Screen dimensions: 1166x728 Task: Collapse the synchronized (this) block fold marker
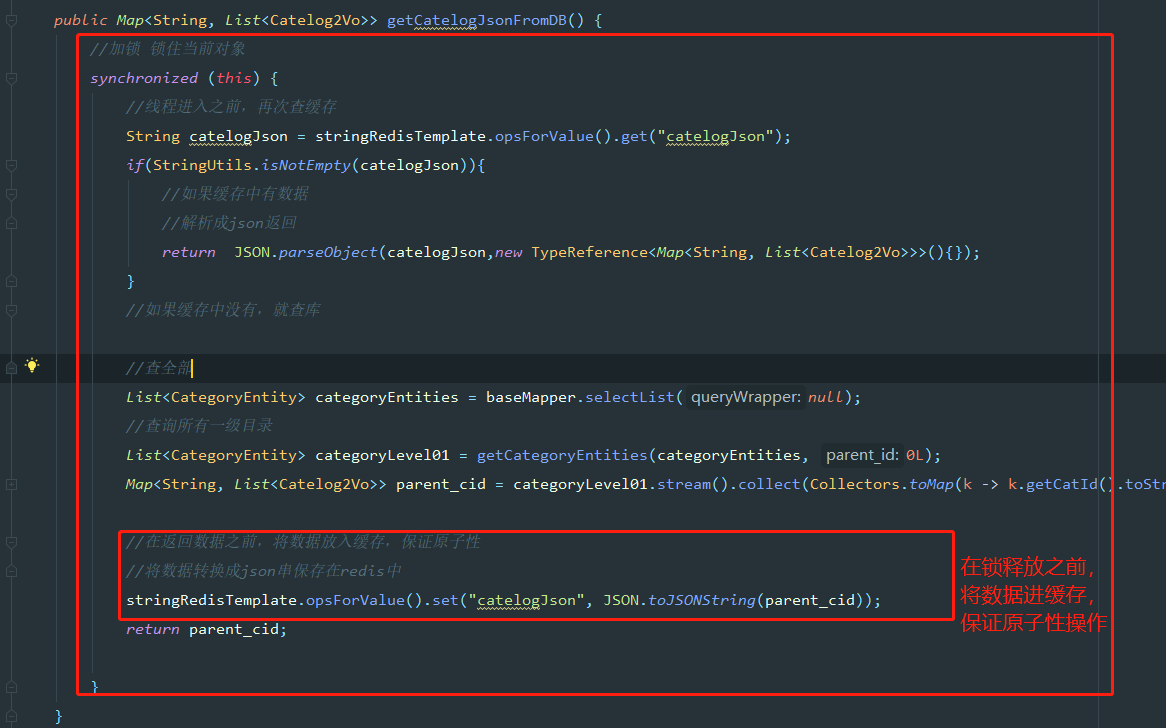(x=11, y=78)
